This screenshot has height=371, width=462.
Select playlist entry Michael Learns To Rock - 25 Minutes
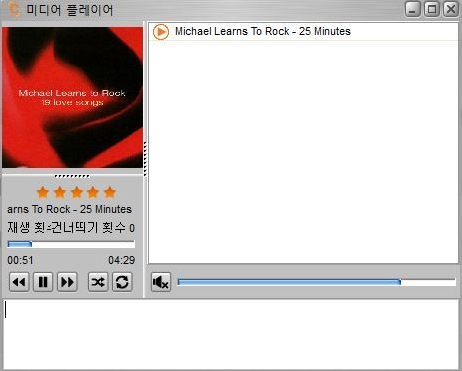(303, 32)
